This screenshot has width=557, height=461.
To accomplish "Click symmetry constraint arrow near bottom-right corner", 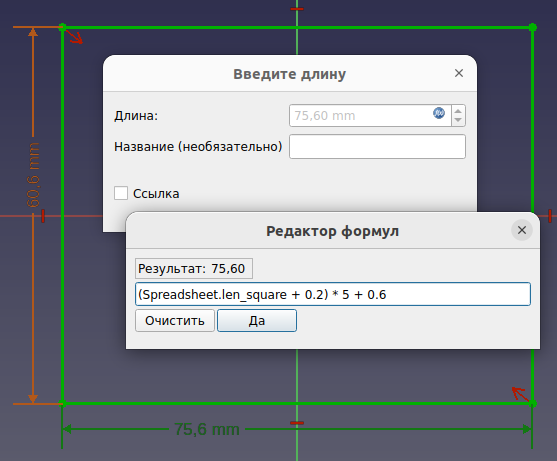I will point(520,394).
